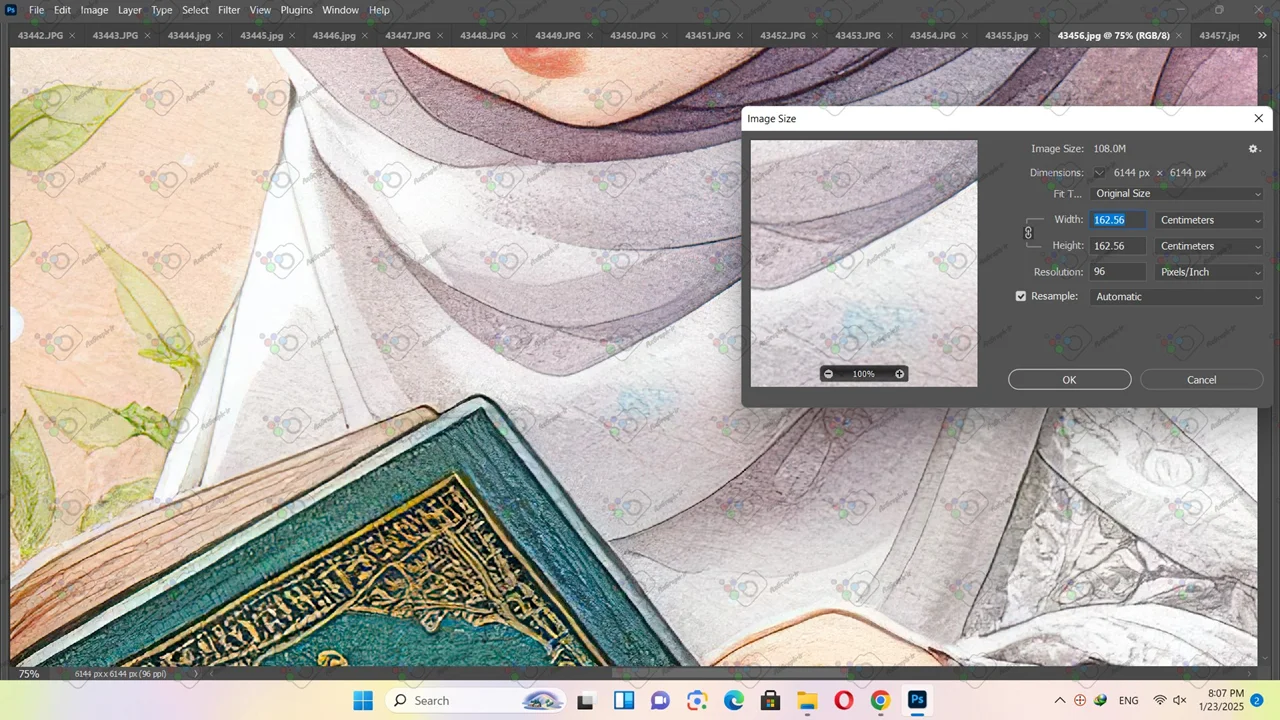
Task: Cancel the Image Size dialog
Action: 1201,380
